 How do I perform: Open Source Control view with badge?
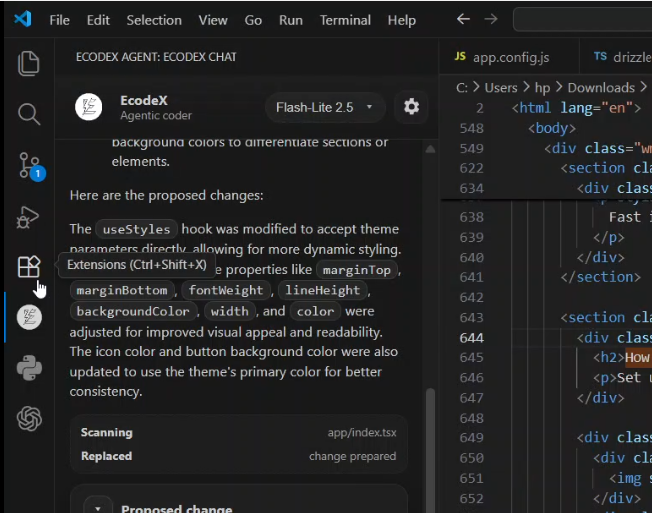(31, 166)
